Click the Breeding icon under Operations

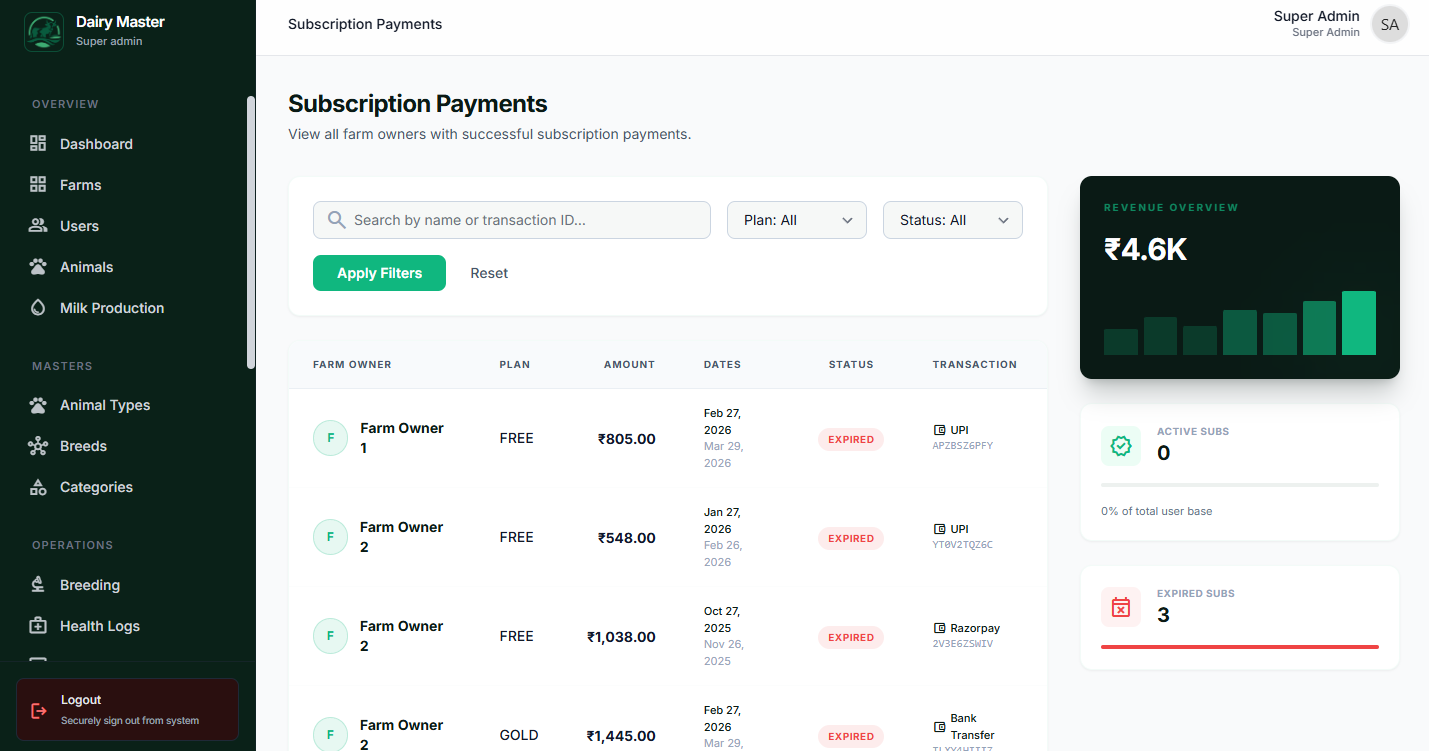[x=37, y=584]
